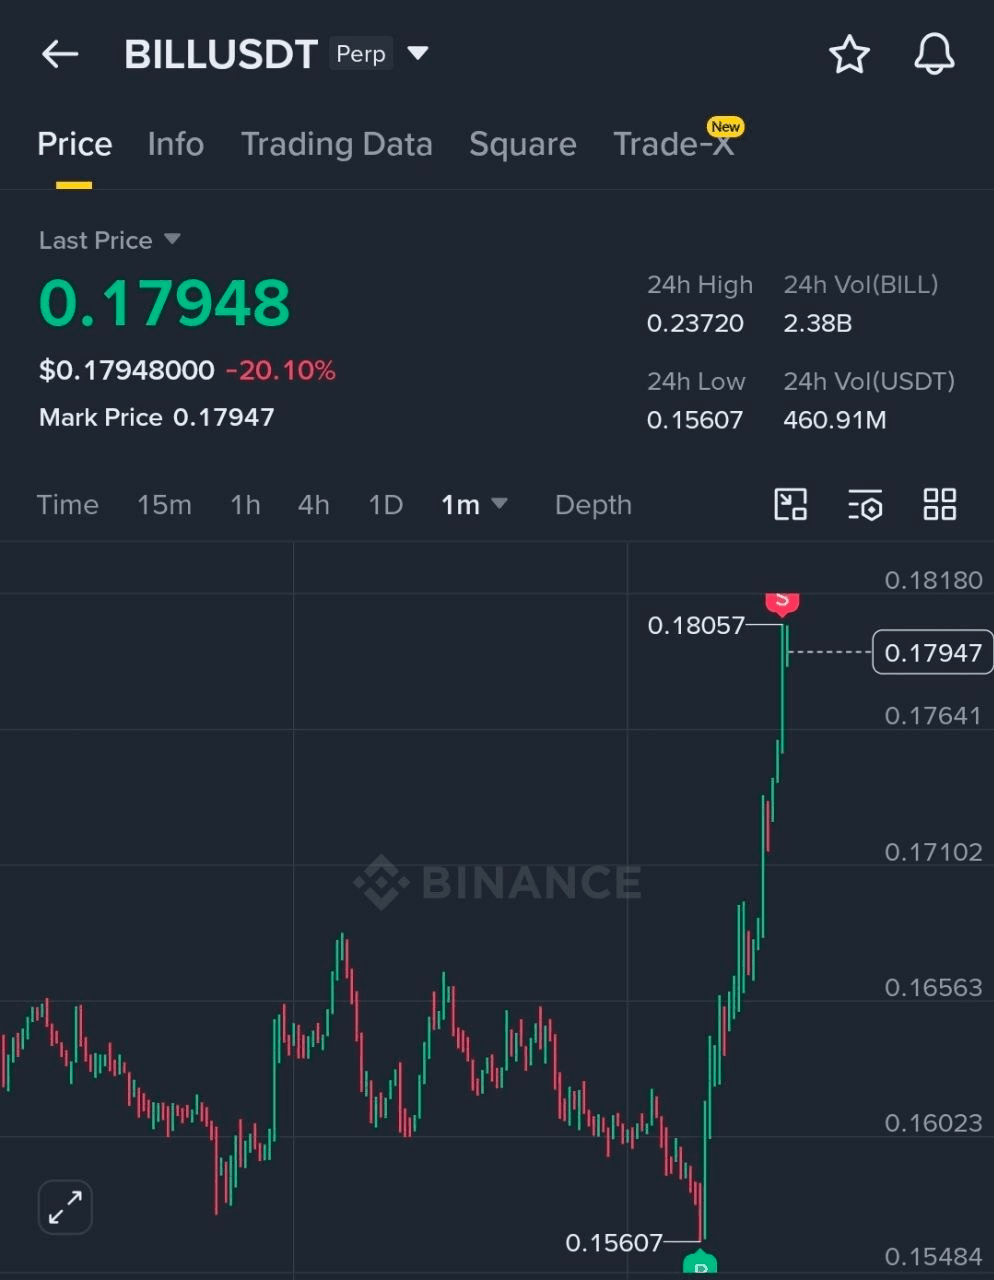Image resolution: width=994 pixels, height=1280 pixels.
Task: Tap the 0.15484 price axis label
Action: [x=933, y=1257]
